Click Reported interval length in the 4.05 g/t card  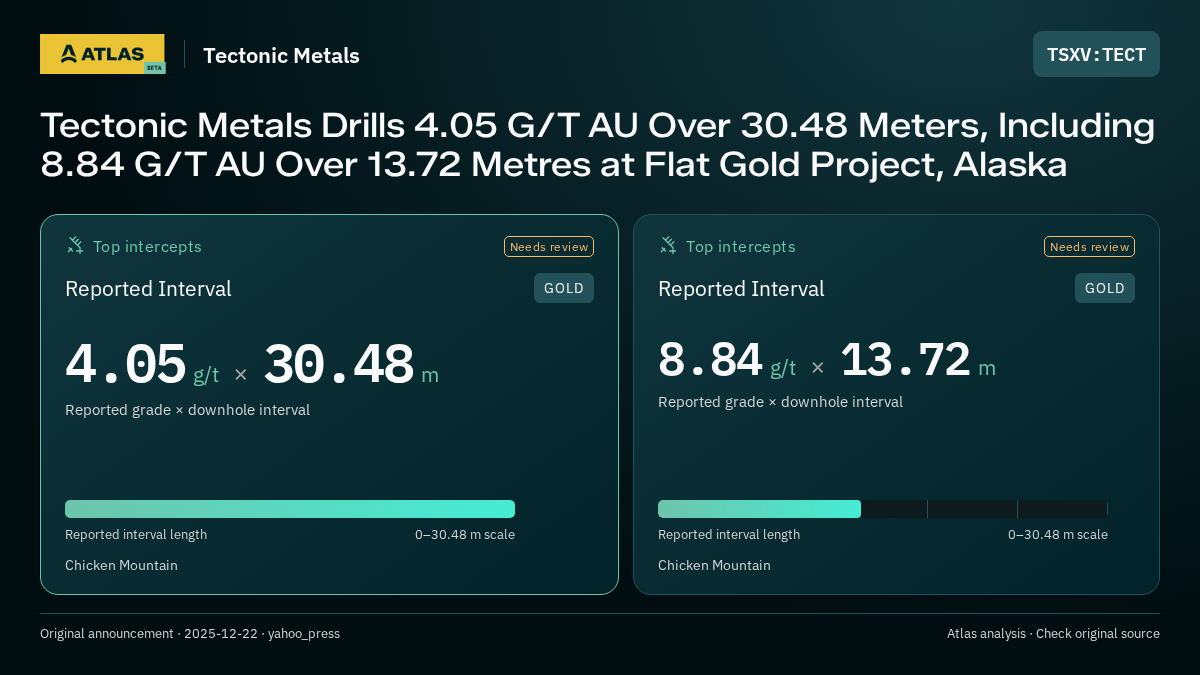point(136,535)
